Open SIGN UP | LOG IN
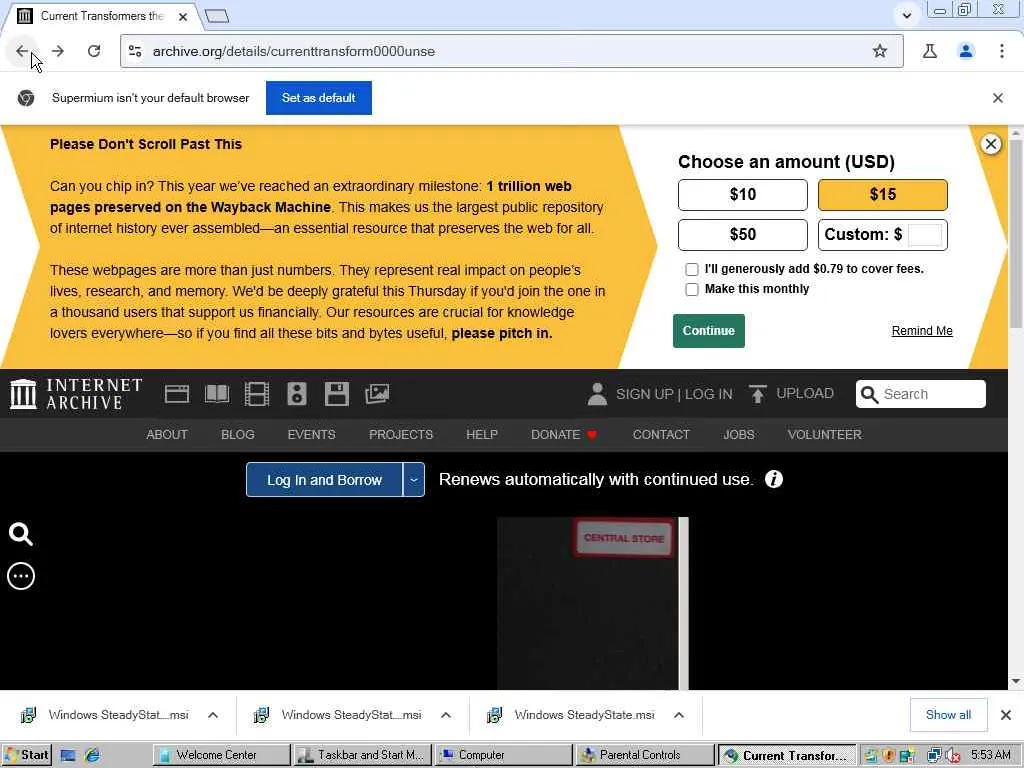The height and width of the screenshot is (768, 1024). [x=674, y=394]
